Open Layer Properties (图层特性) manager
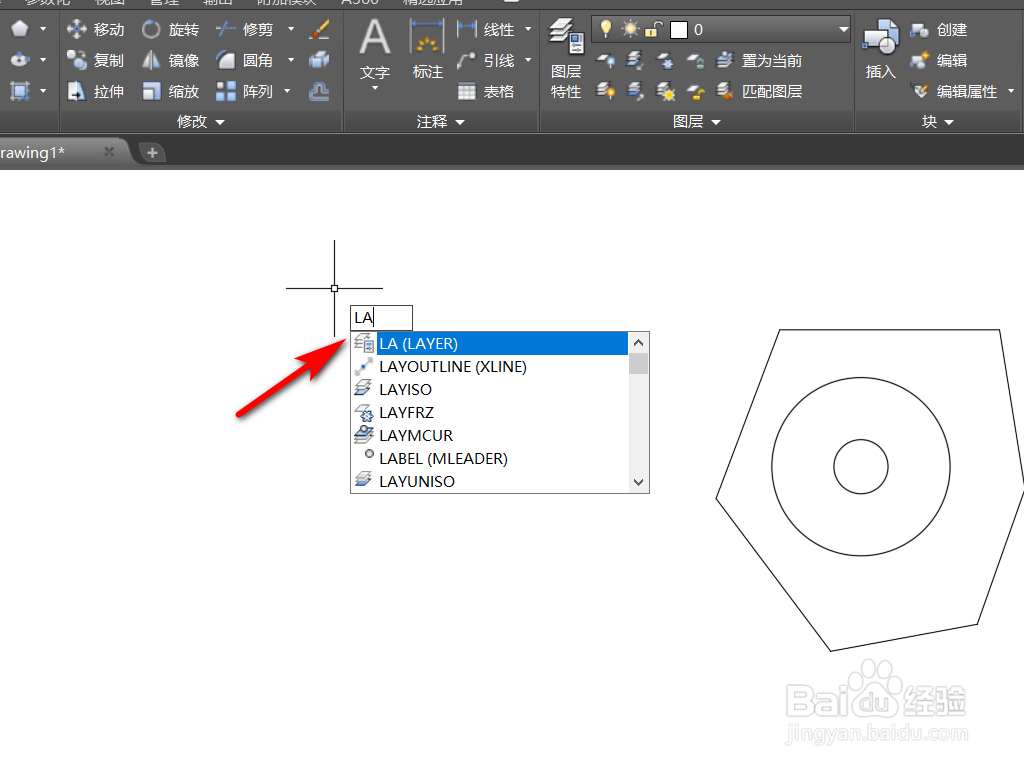 pyautogui.click(x=566, y=59)
